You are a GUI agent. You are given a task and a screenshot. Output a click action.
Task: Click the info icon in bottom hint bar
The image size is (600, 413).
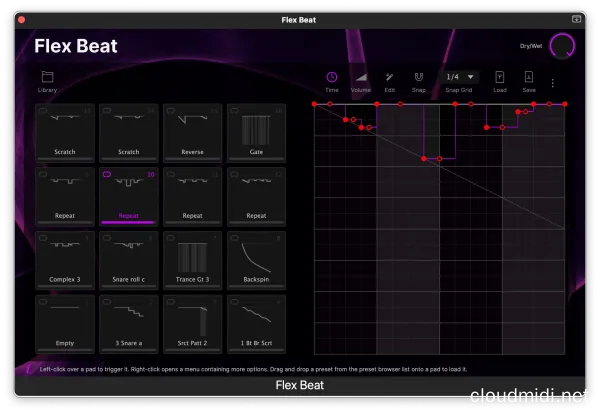(27, 370)
